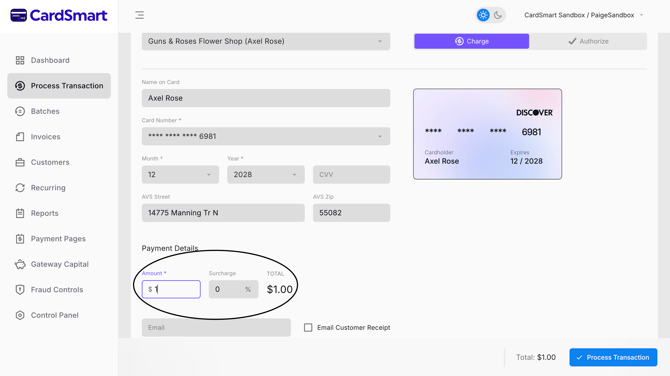Click the Customers briefcase icon
Image resolution: width=670 pixels, height=376 pixels.
click(x=20, y=162)
